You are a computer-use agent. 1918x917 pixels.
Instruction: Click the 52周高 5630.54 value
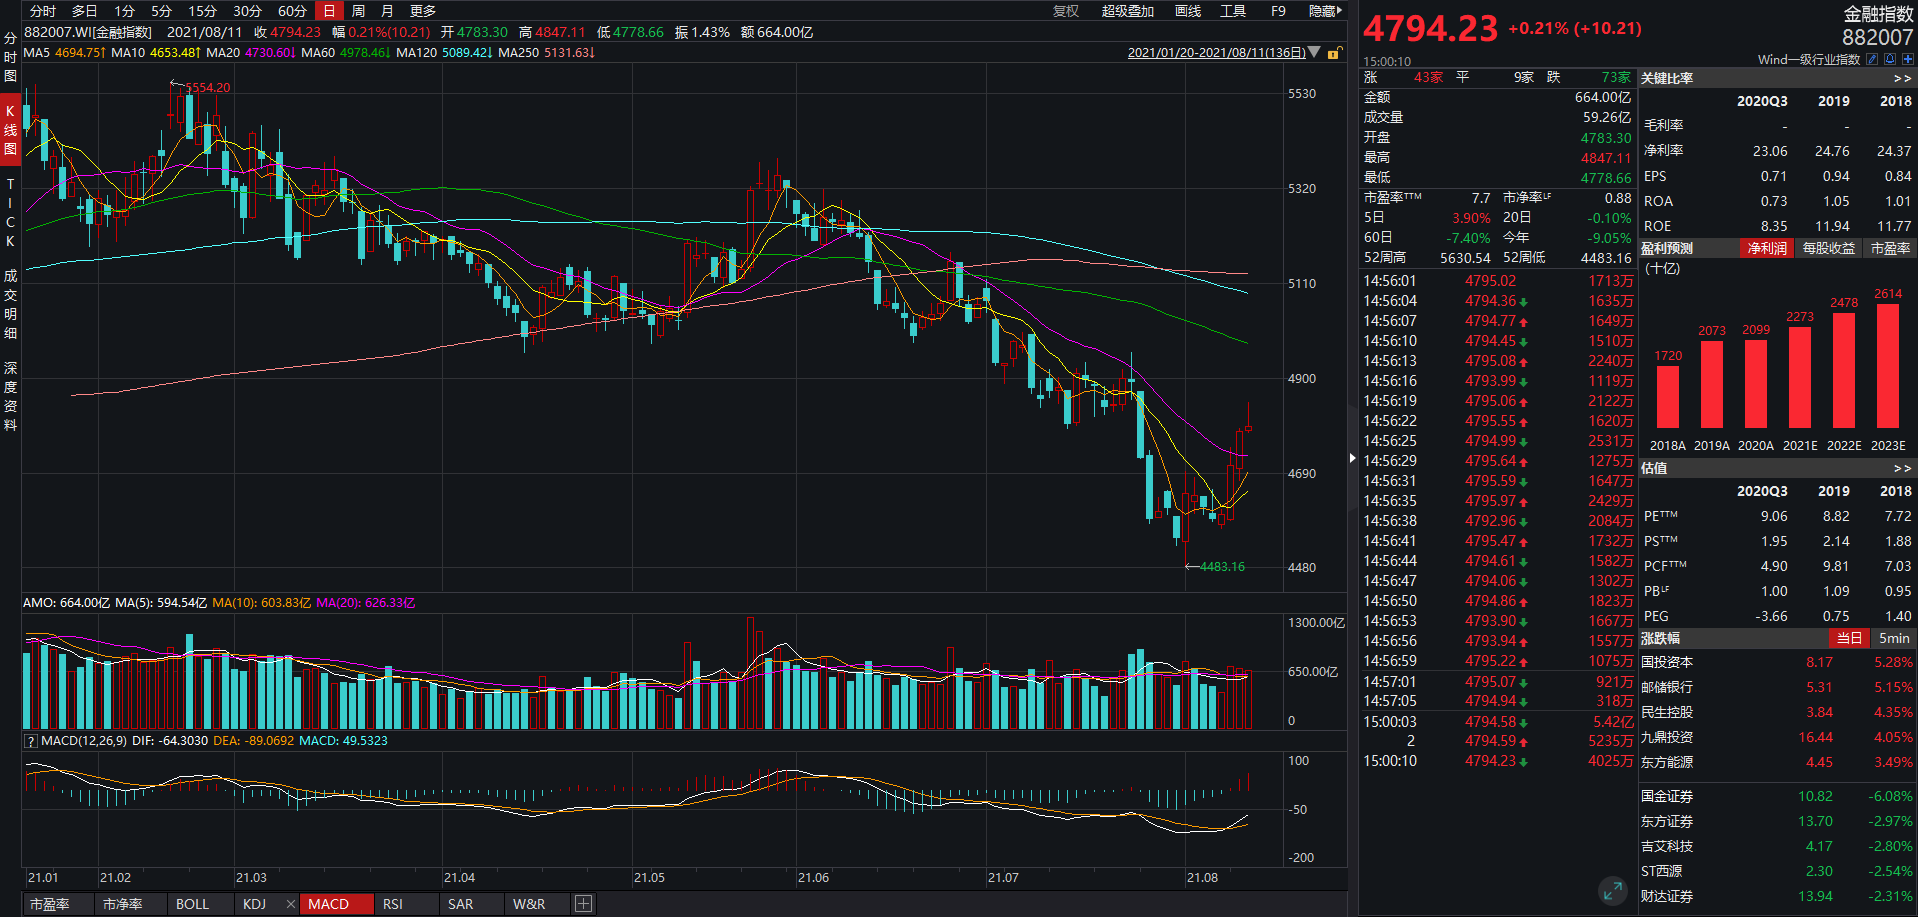(x=1465, y=258)
